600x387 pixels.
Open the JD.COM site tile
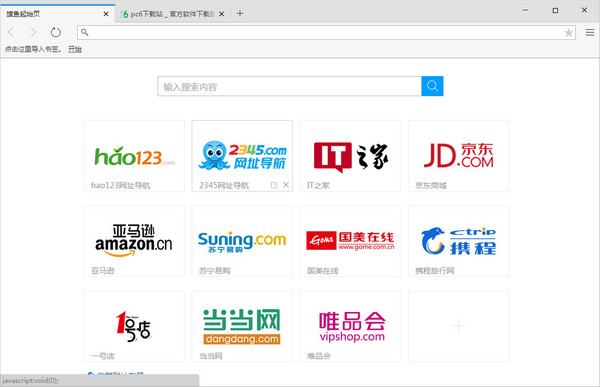pos(459,156)
